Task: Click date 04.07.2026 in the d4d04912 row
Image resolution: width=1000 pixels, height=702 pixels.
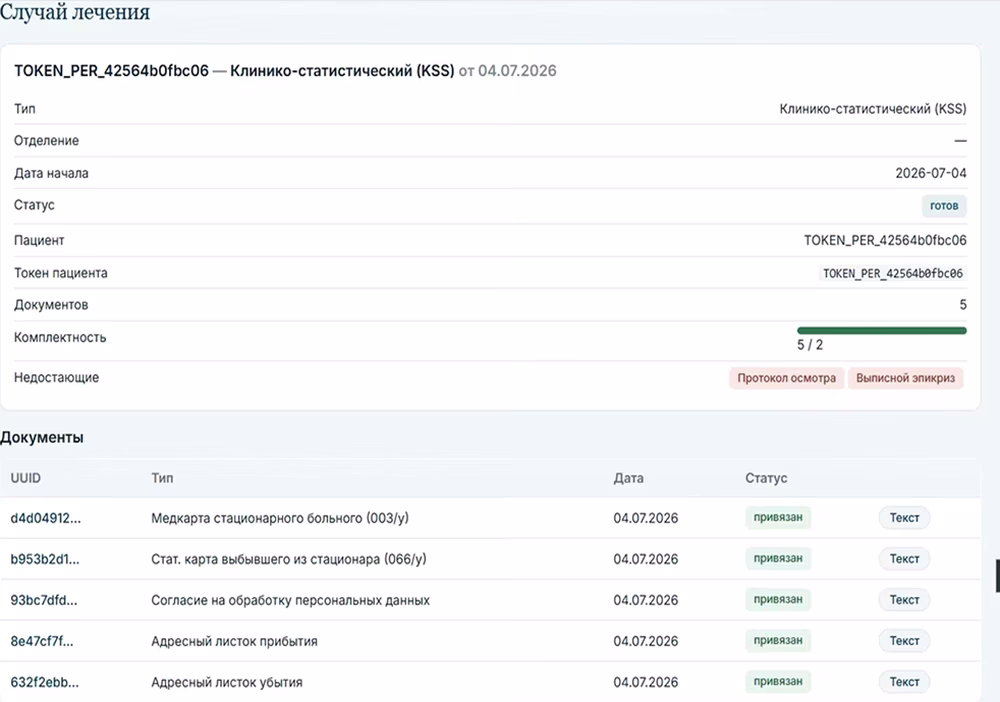Action: point(645,518)
